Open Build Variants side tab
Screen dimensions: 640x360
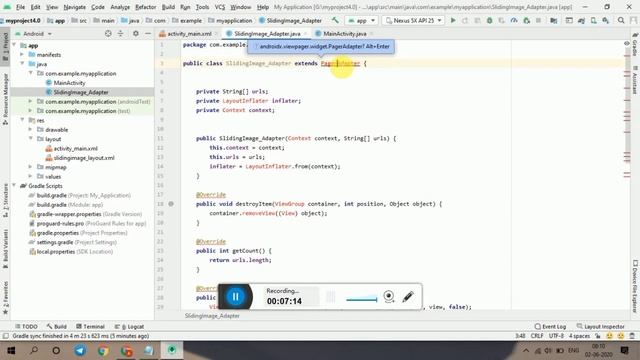(5, 249)
